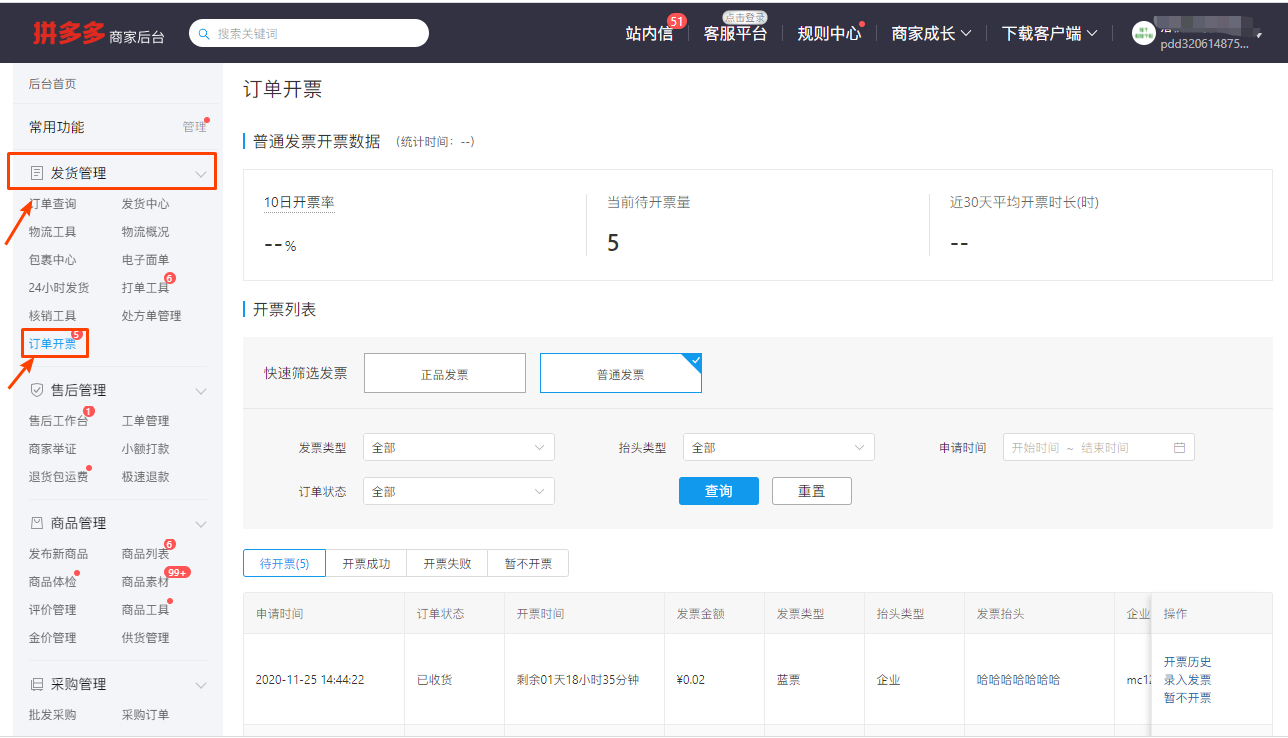Open 极速退款 in sidebar
This screenshot has height=738, width=1288.
click(x=146, y=477)
